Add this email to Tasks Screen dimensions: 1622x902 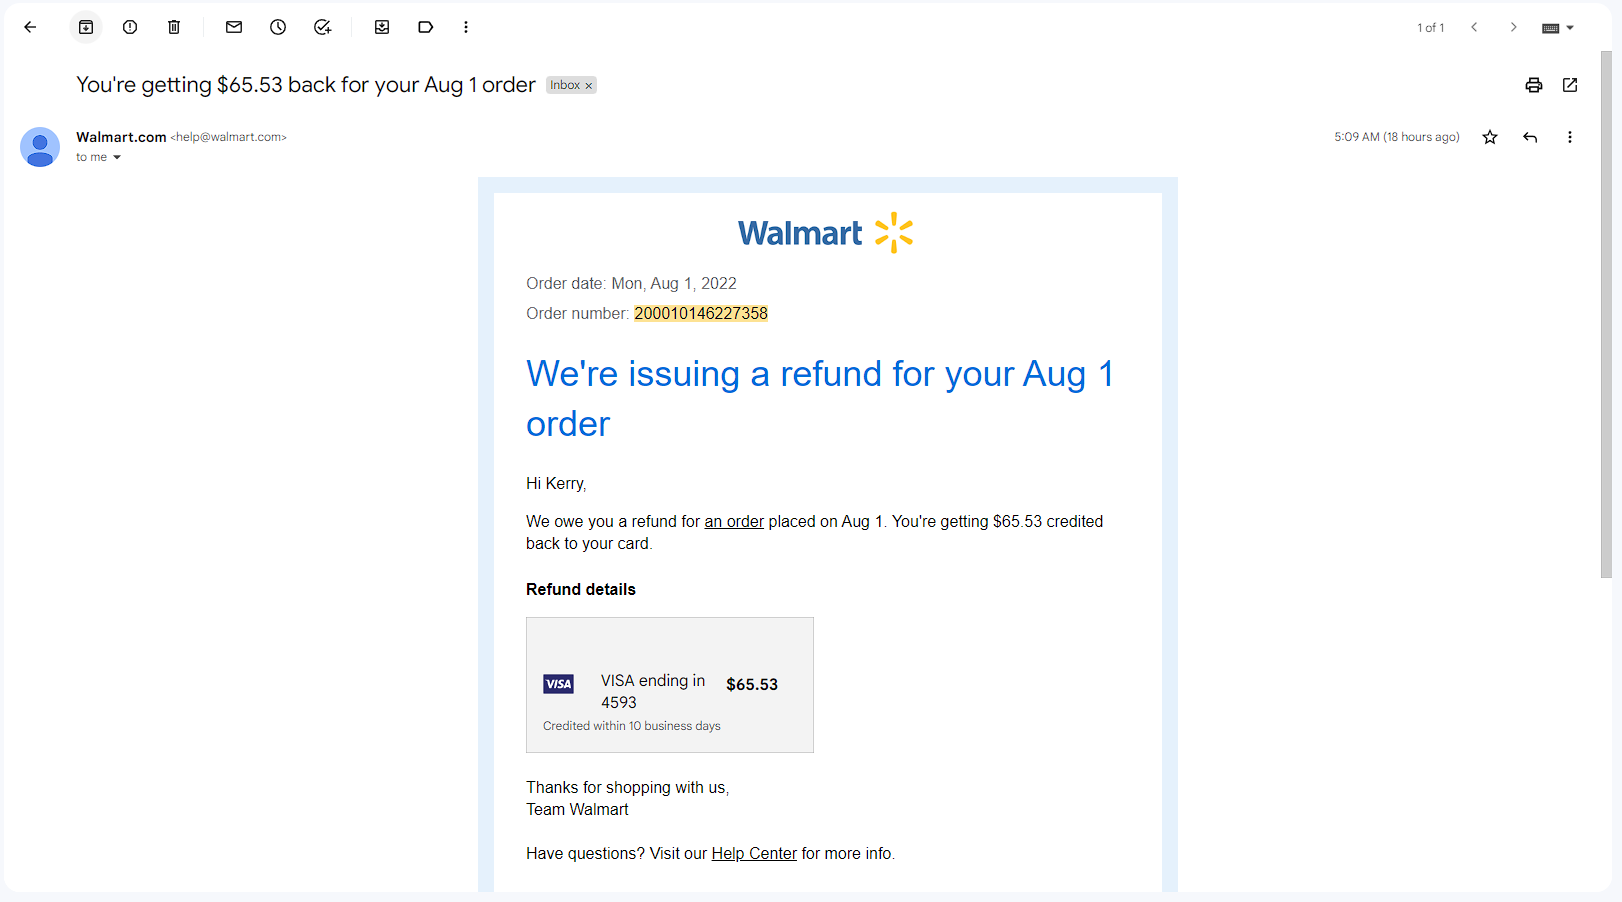tap(322, 27)
